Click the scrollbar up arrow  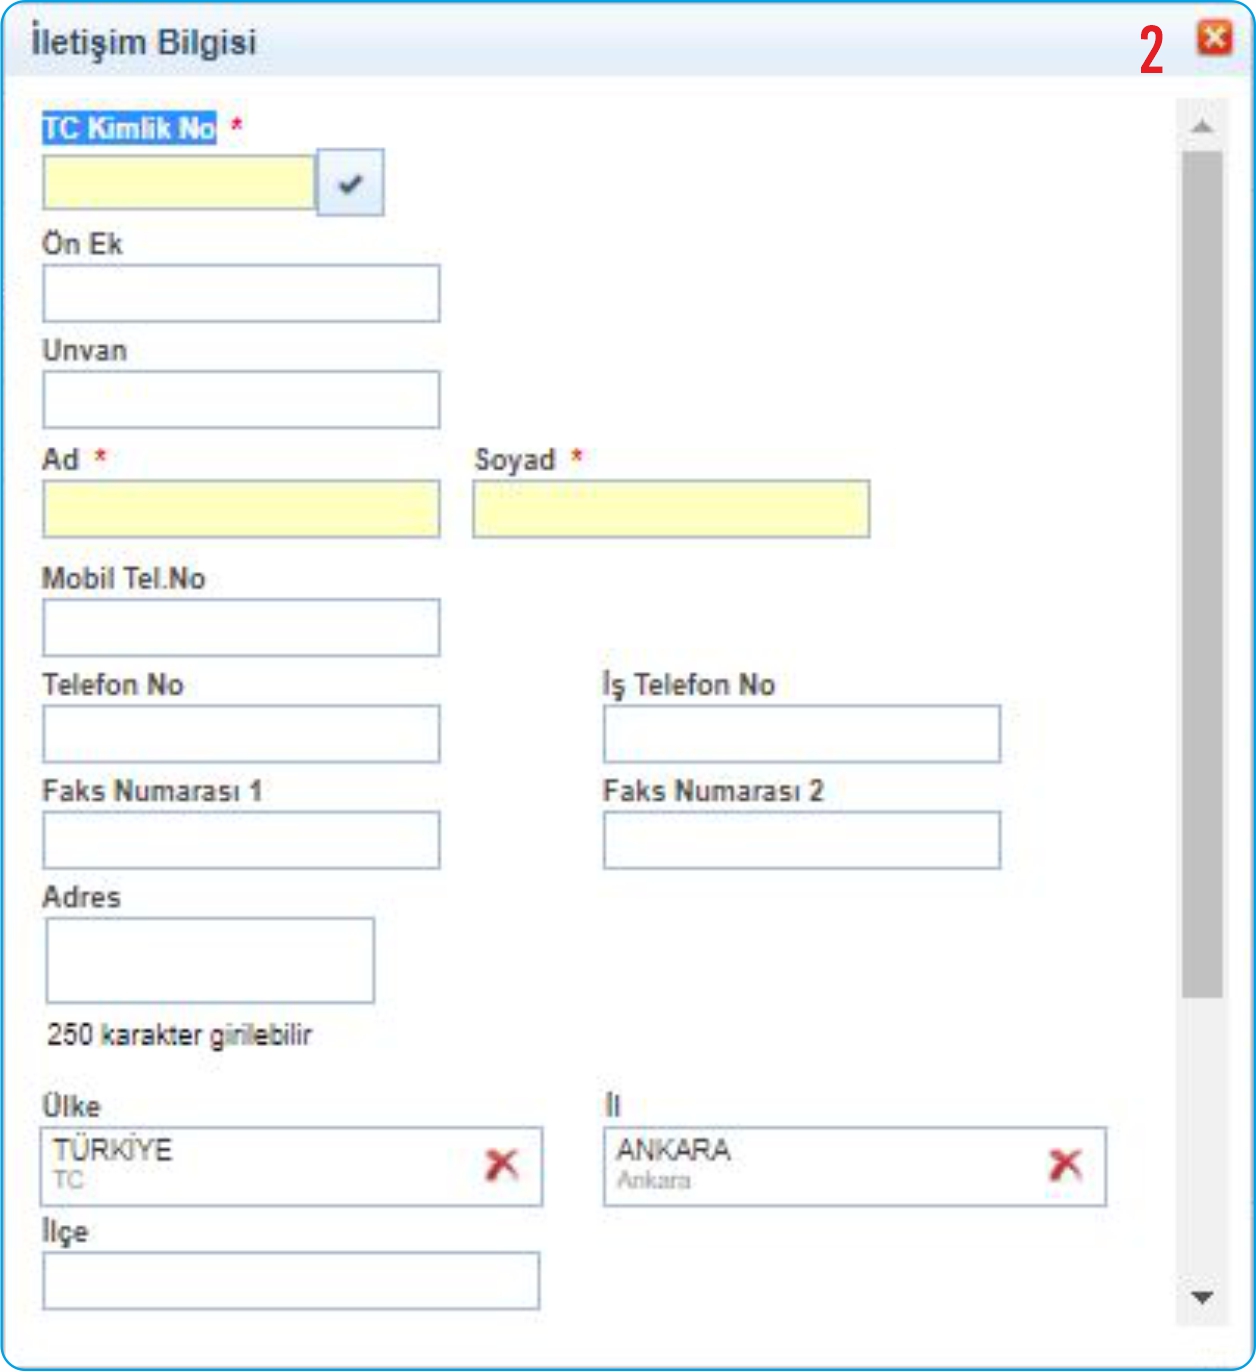[1202, 127]
